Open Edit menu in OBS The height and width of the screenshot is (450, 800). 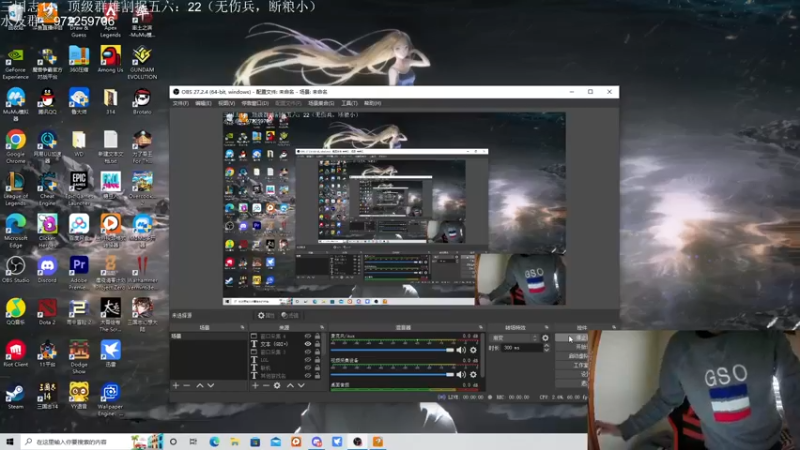(x=203, y=104)
